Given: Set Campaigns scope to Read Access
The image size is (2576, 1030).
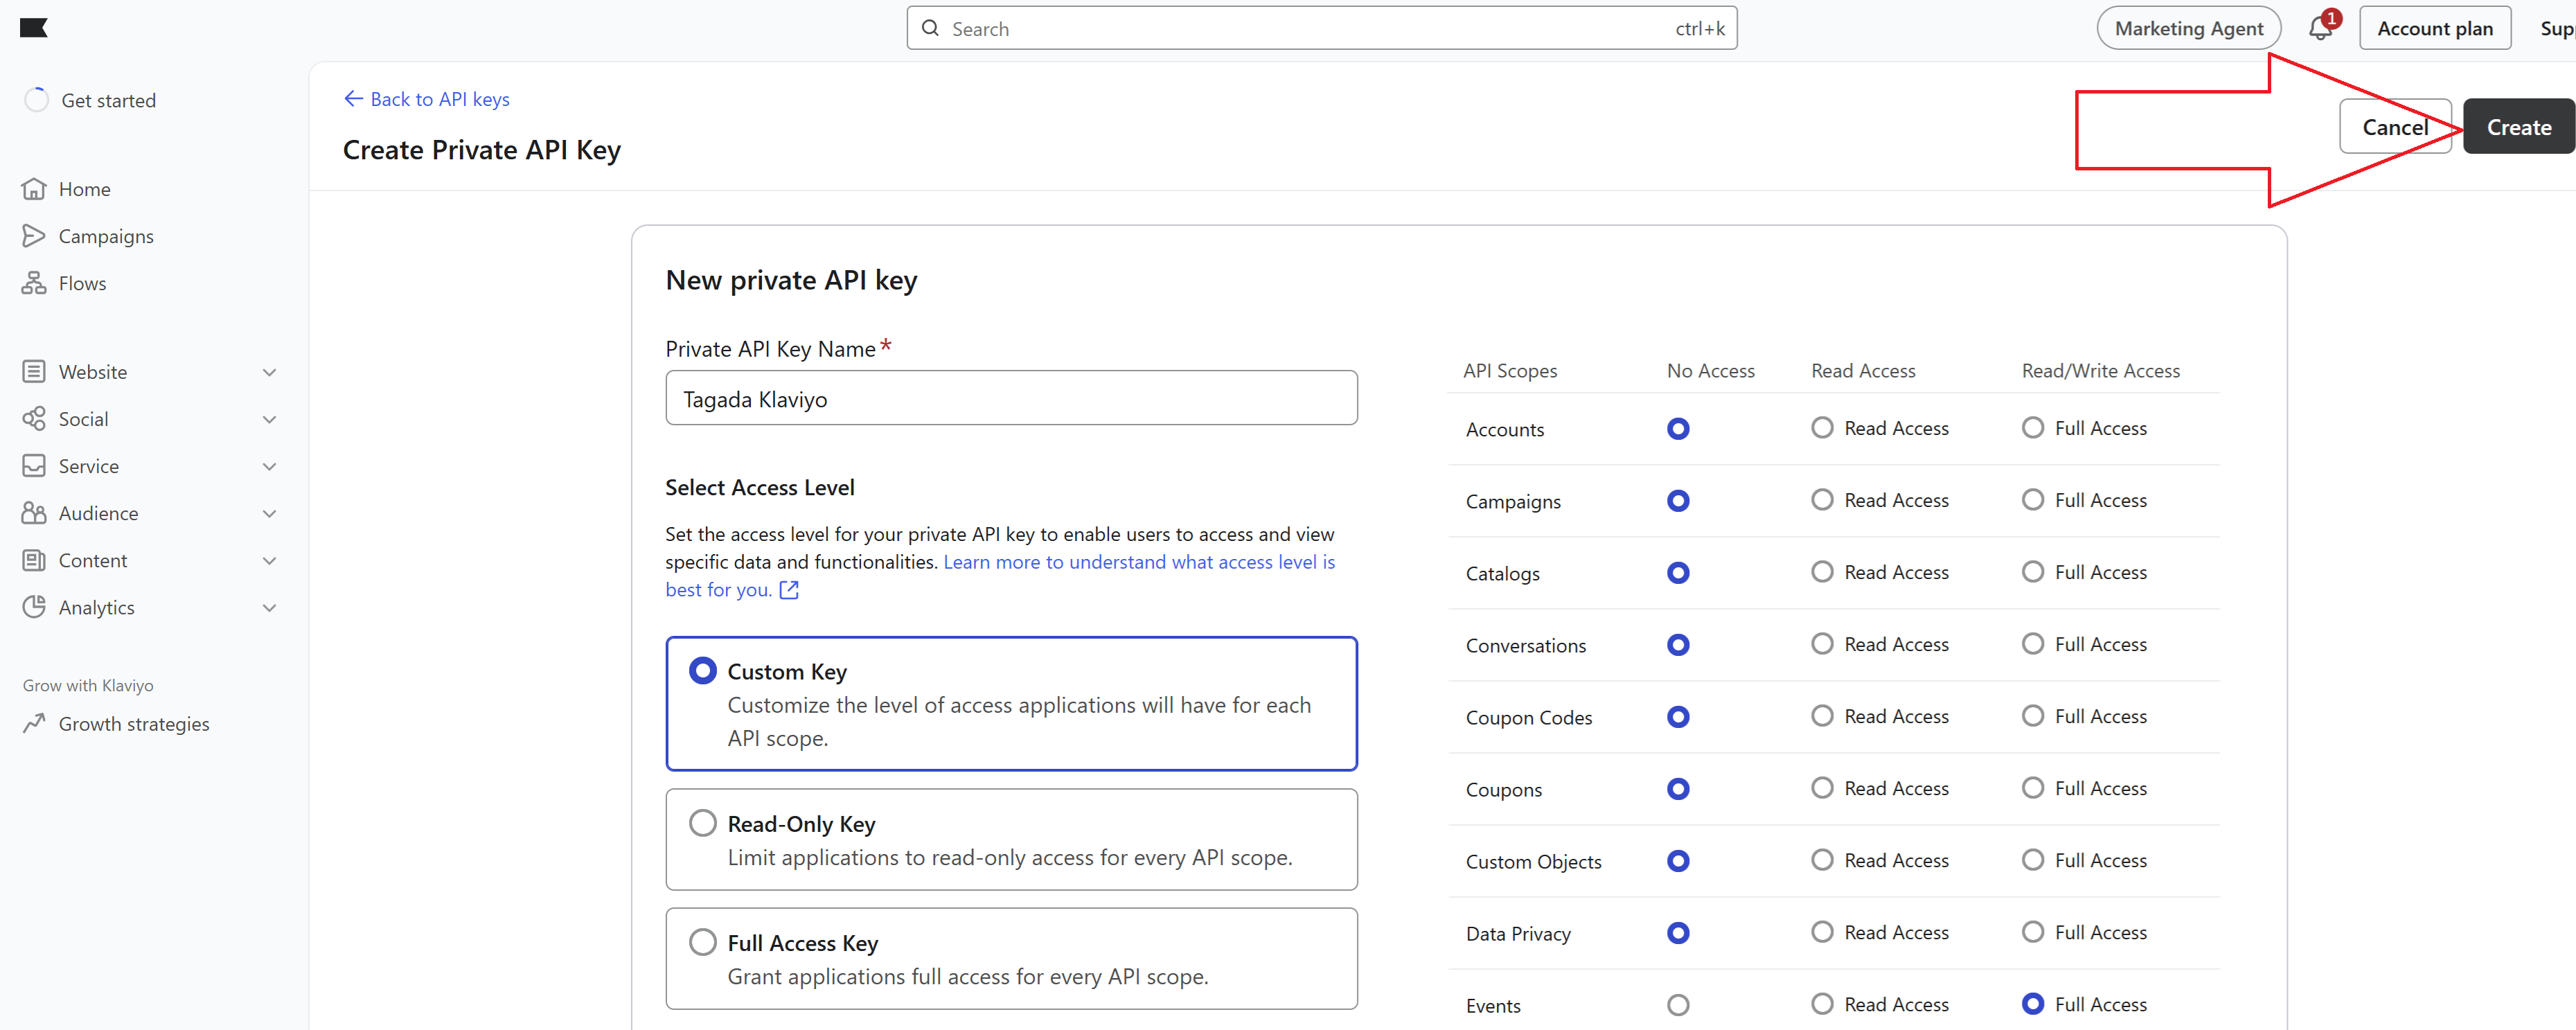Looking at the screenshot, I should (1822, 500).
